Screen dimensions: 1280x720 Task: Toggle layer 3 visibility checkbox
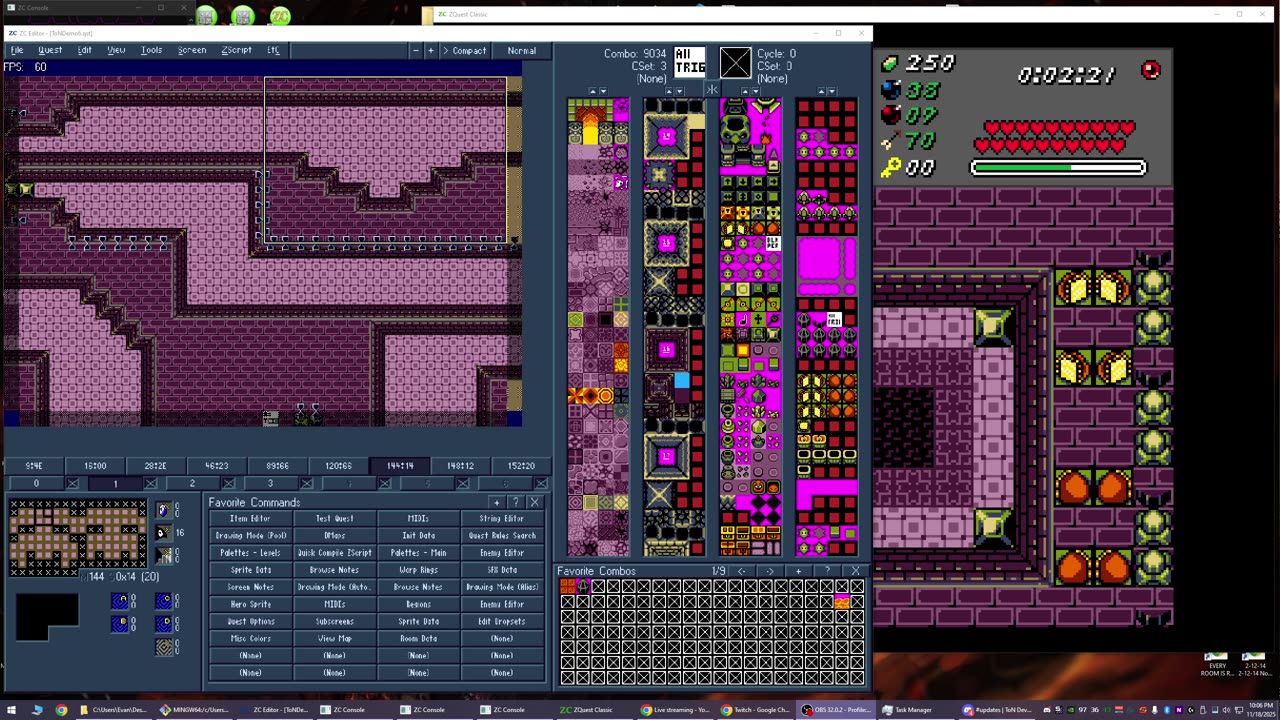tap(306, 484)
